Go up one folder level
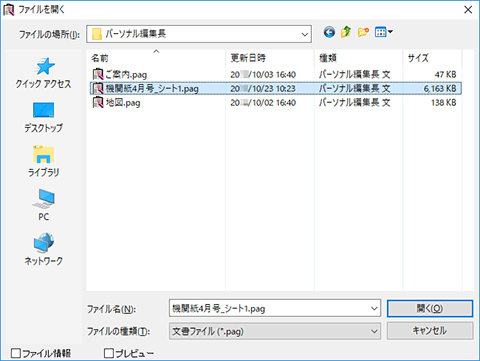 346,32
